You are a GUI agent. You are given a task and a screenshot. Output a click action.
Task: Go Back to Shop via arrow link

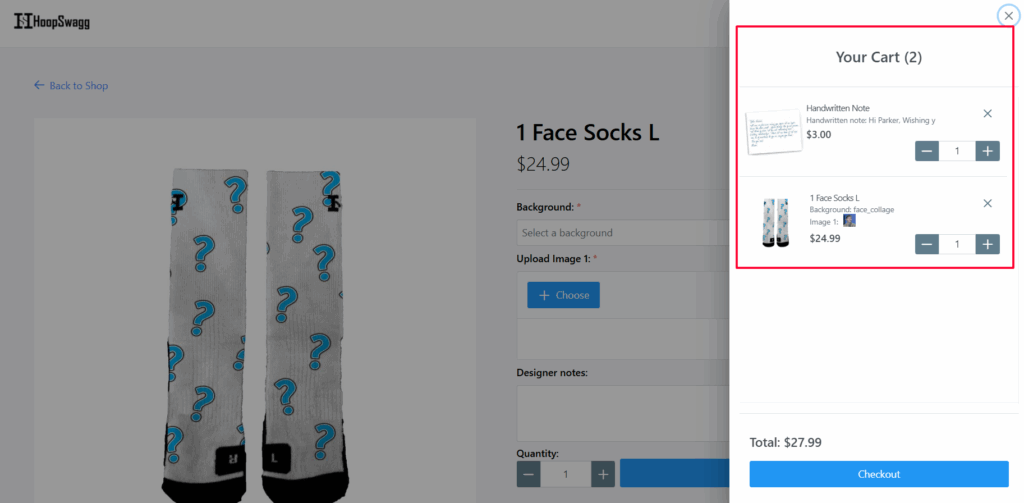coord(71,86)
